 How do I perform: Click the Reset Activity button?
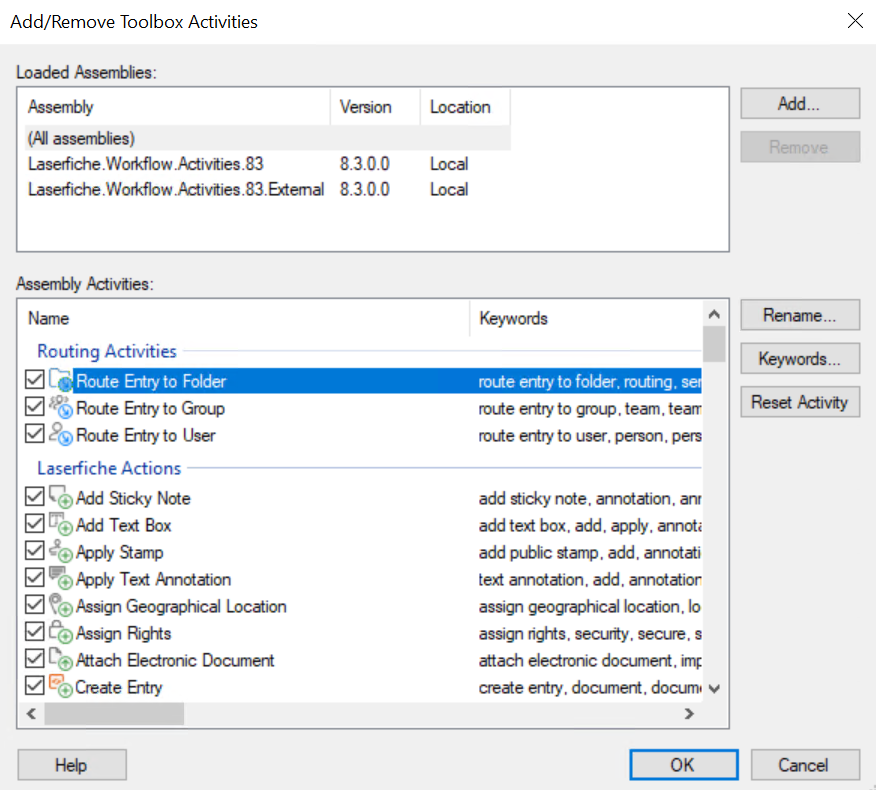coord(799,402)
